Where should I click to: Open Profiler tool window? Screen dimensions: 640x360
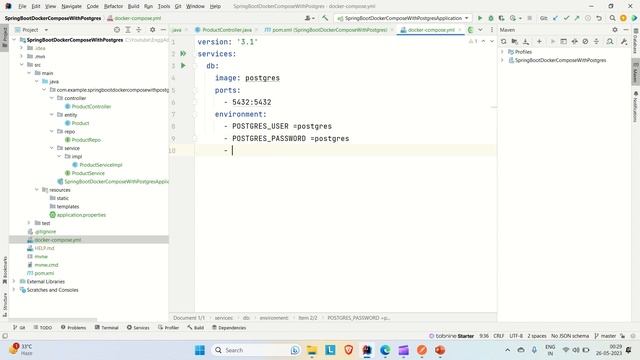(x=168, y=327)
